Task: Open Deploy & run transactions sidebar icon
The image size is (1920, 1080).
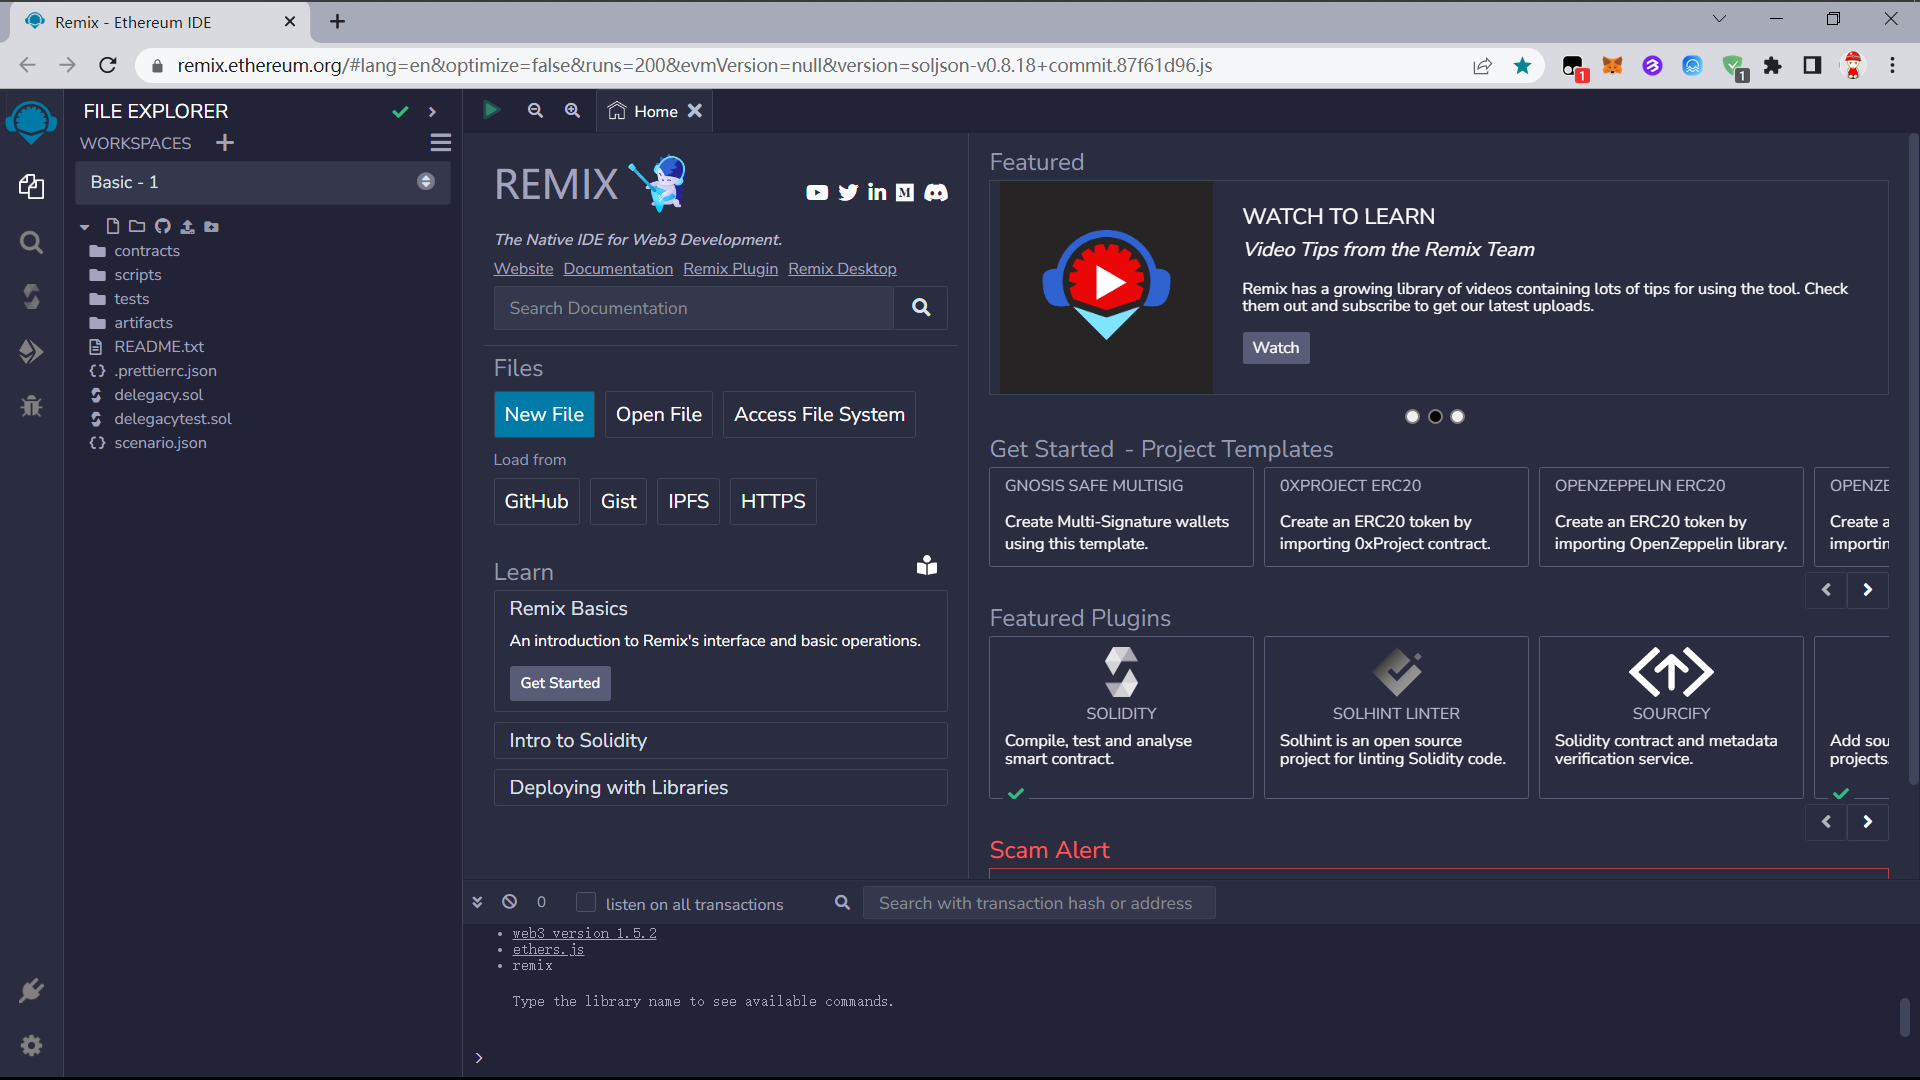Action: click(31, 351)
